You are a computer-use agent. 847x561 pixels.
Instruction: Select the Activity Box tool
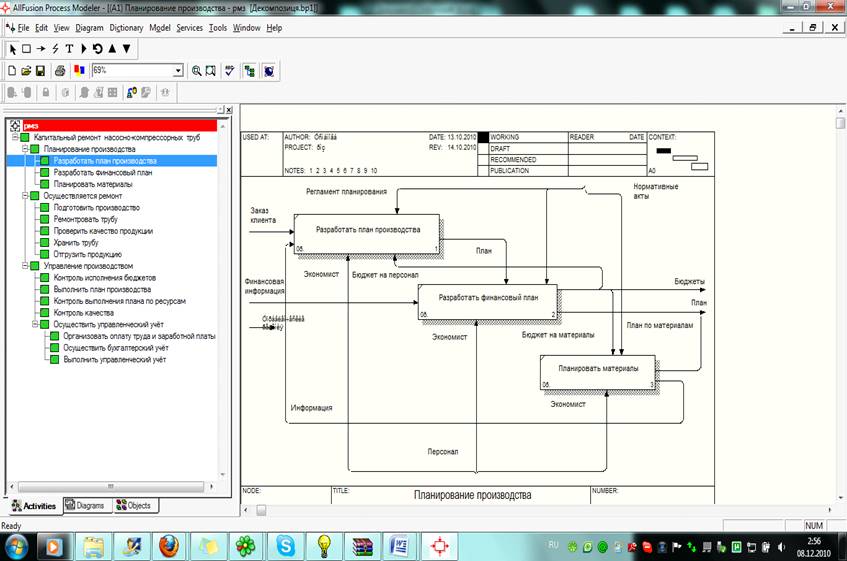click(27, 48)
